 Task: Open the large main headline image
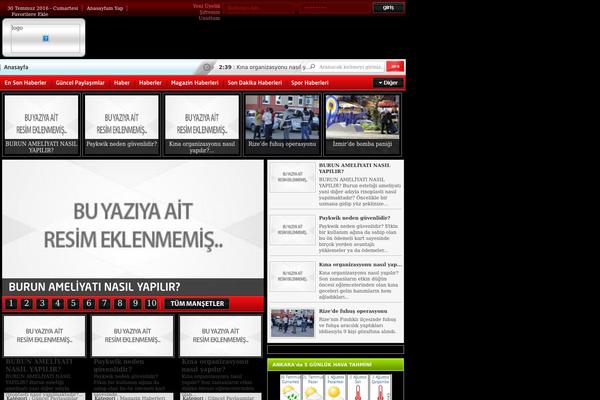tap(133, 219)
